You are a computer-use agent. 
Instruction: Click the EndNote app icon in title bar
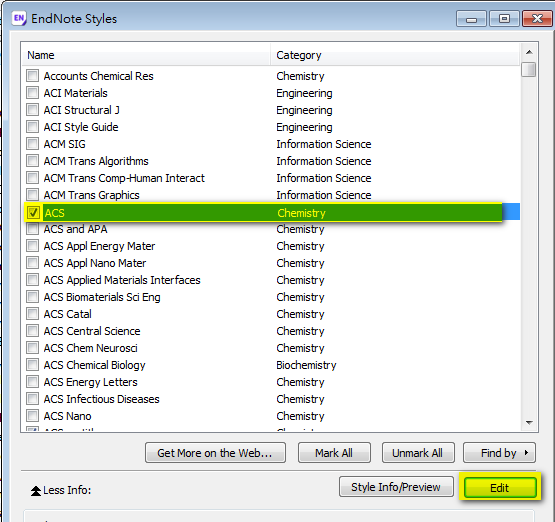coord(19,18)
